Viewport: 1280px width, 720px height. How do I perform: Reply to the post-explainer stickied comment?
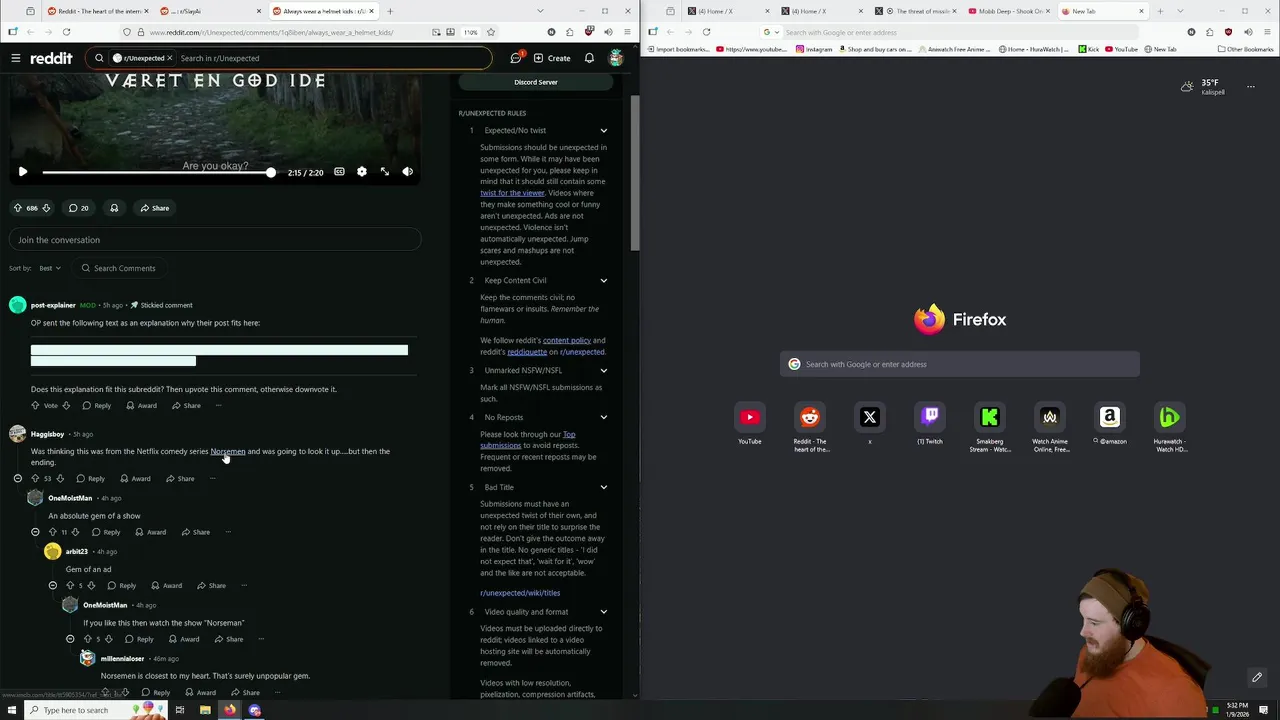(97, 406)
